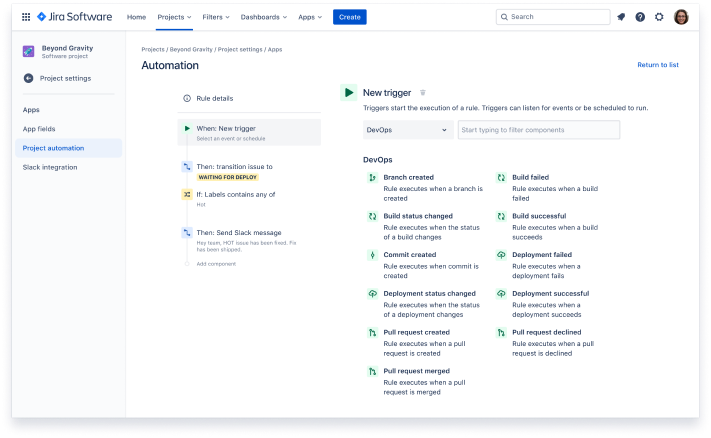The image size is (711, 438).
Task: Click the Return to list link
Action: point(657,65)
